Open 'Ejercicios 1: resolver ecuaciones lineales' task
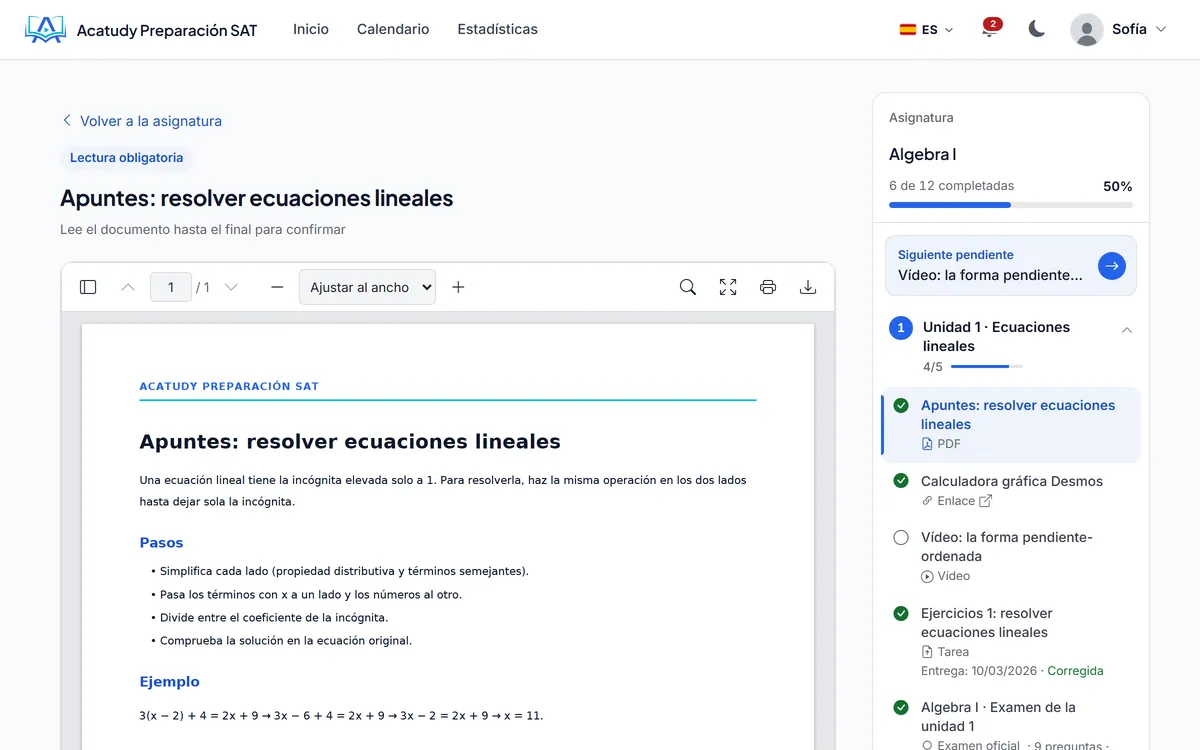The width and height of the screenshot is (1200, 750). pos(1011,642)
